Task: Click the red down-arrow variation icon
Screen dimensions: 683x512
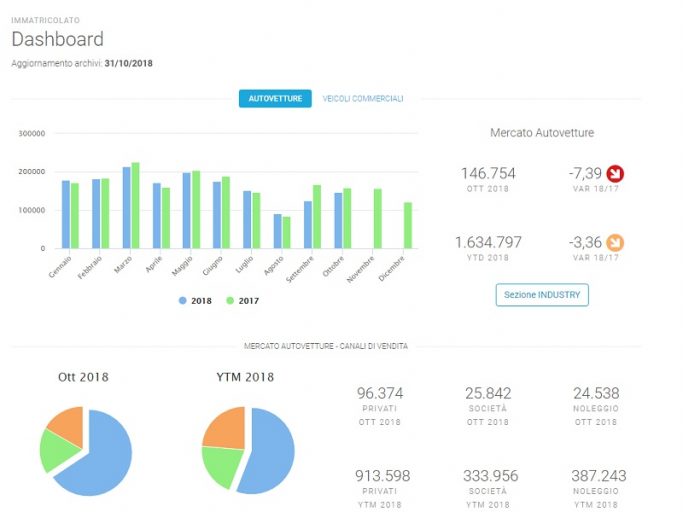Action: [x=615, y=173]
